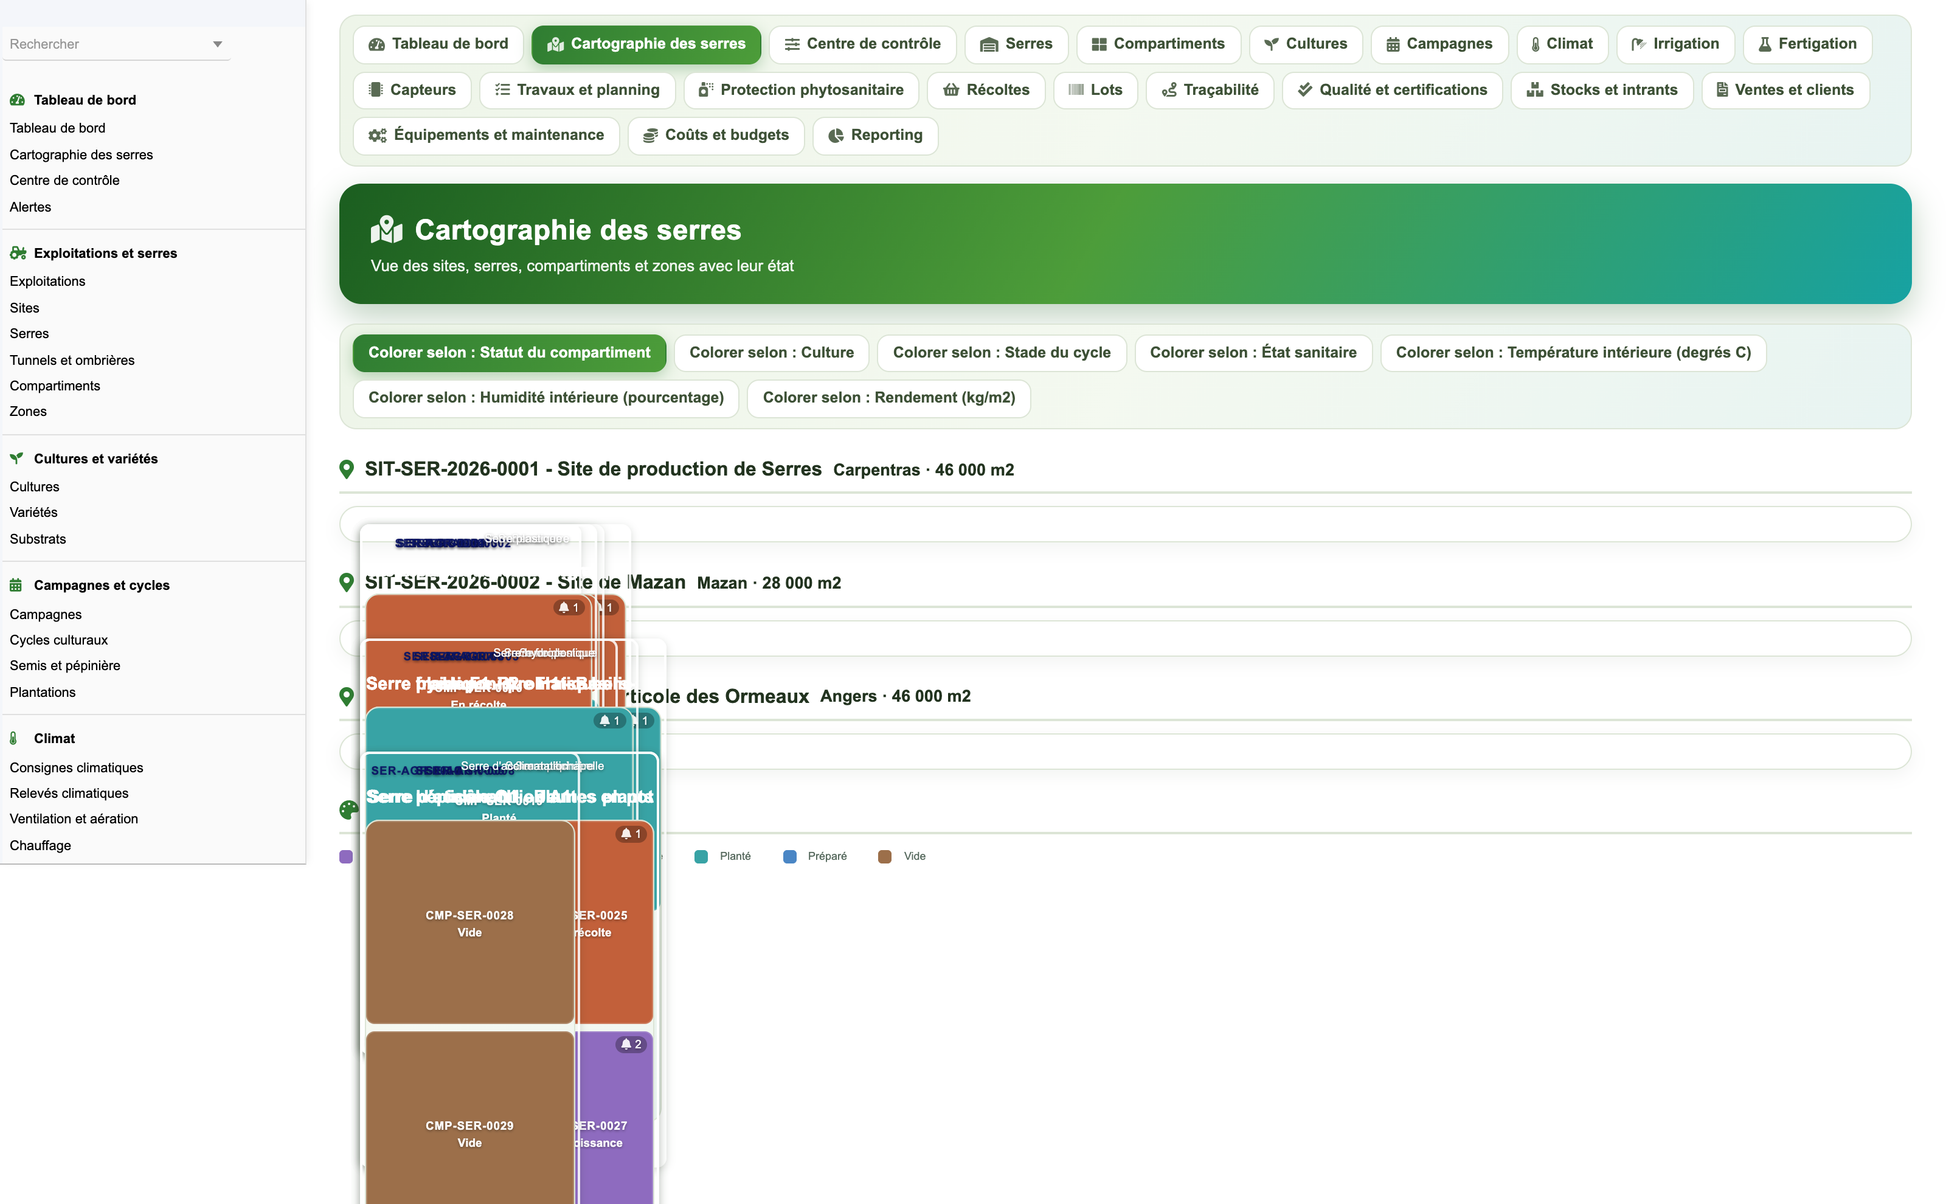Viewport: 1946px width, 1204px height.
Task: Click alert bell badge showing 2 alerts
Action: [631, 1044]
